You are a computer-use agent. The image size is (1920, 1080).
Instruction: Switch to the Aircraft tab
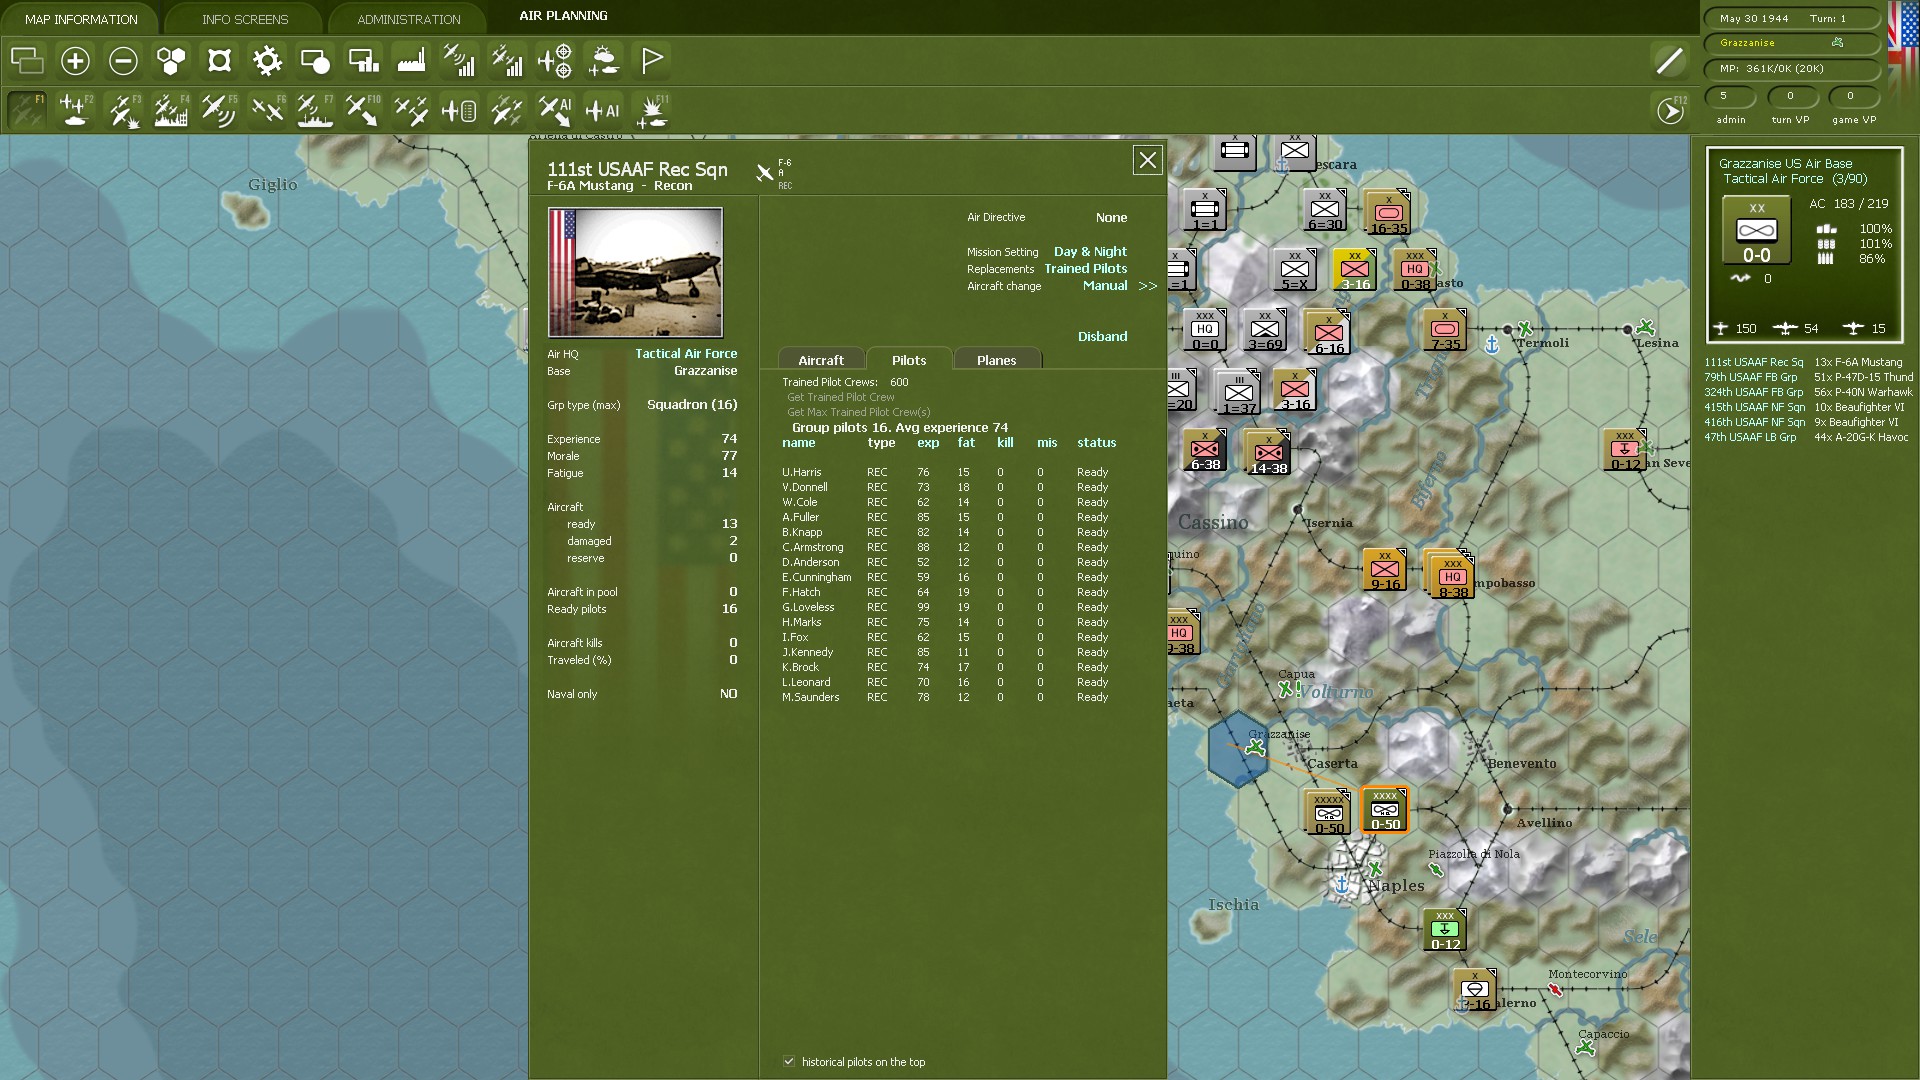821,360
